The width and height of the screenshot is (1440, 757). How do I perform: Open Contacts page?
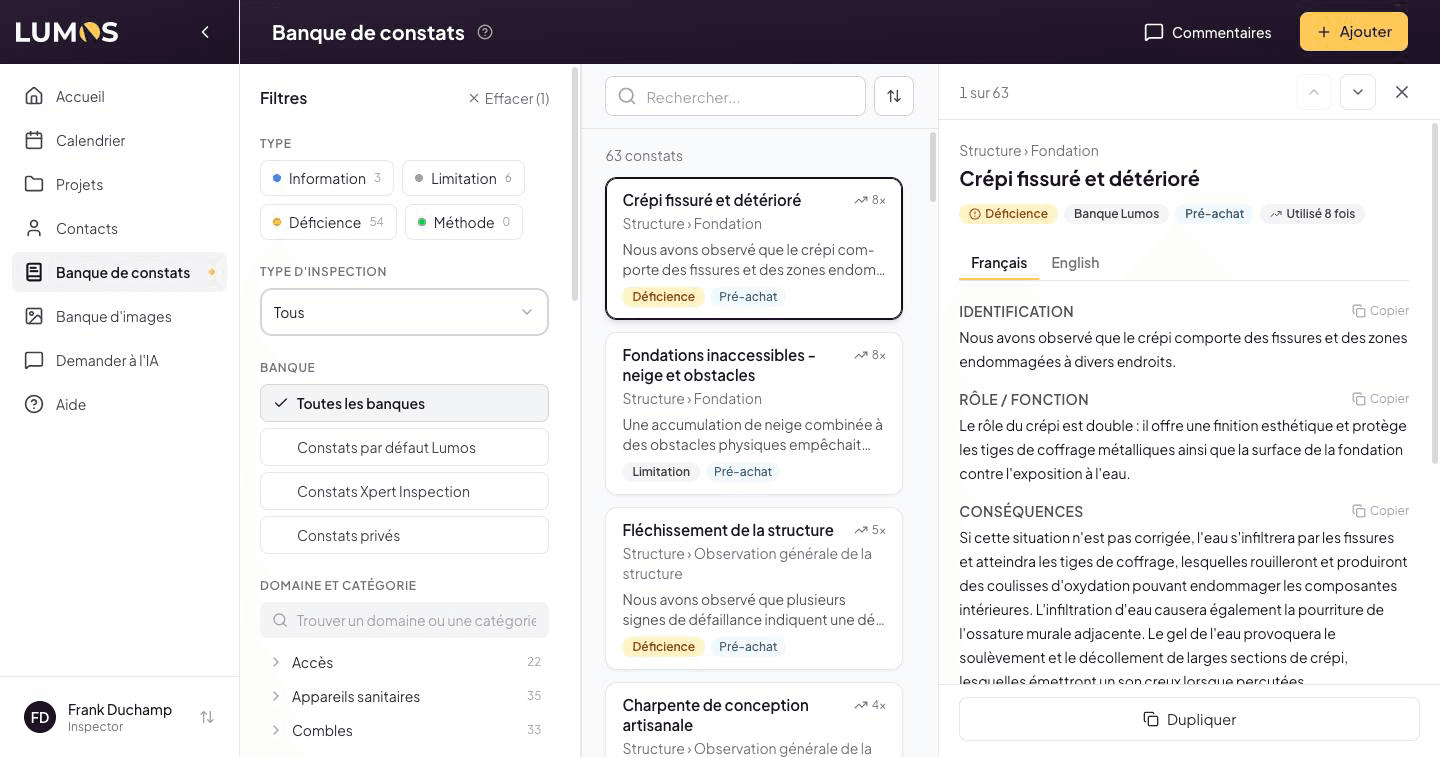[x=119, y=228]
